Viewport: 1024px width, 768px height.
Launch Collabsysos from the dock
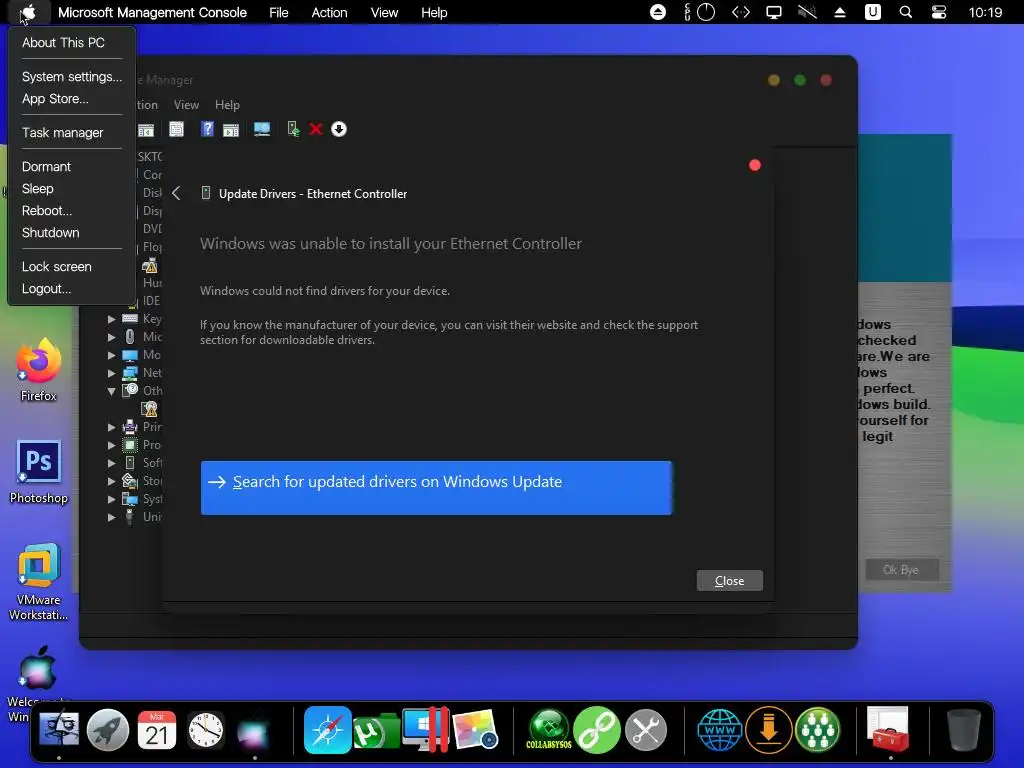pyautogui.click(x=549, y=729)
